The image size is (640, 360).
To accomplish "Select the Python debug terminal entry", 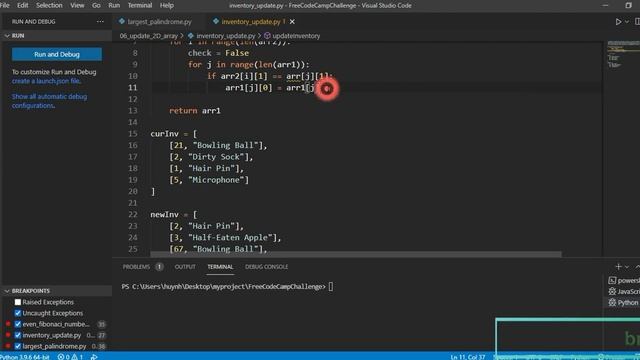I will tap(624, 302).
